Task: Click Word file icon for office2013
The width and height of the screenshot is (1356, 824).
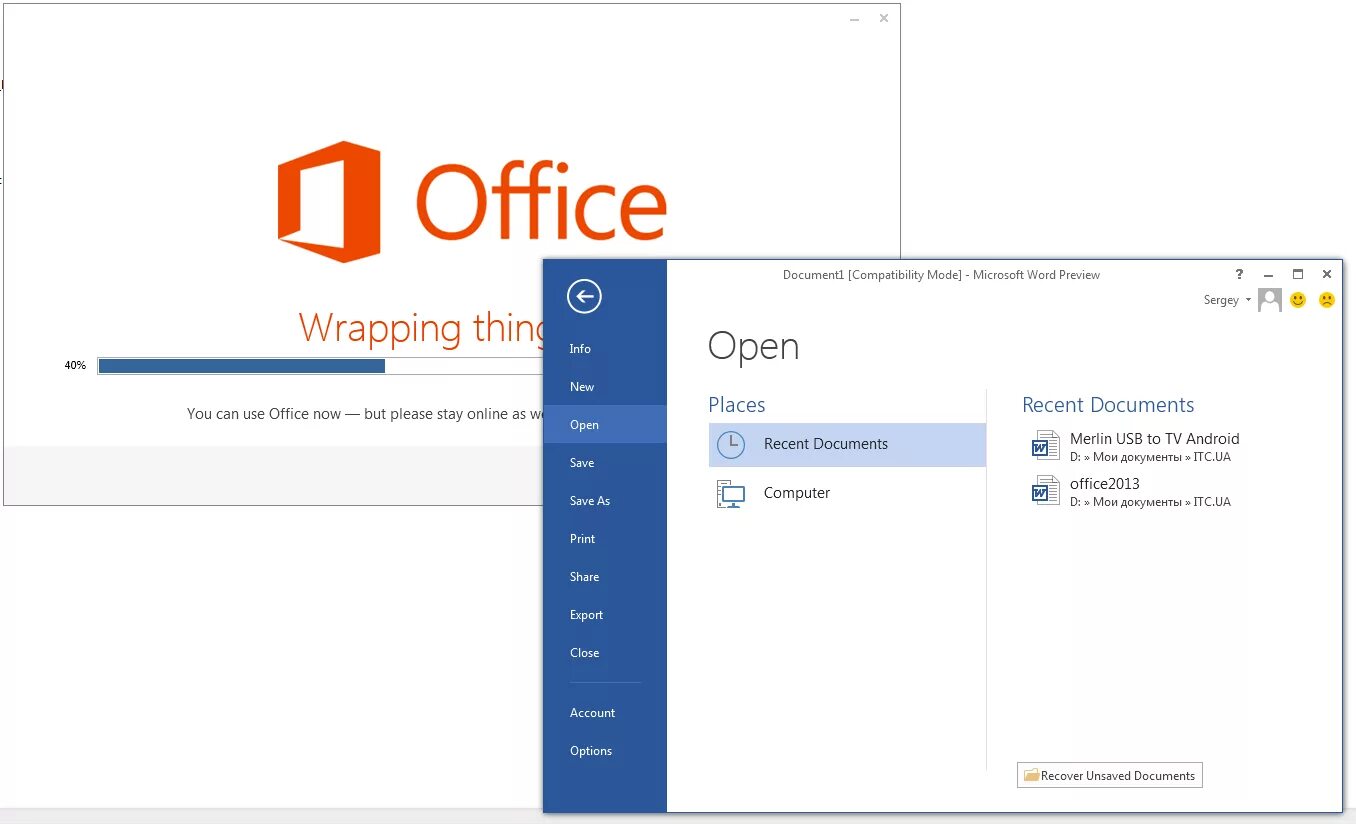Action: pyautogui.click(x=1046, y=491)
